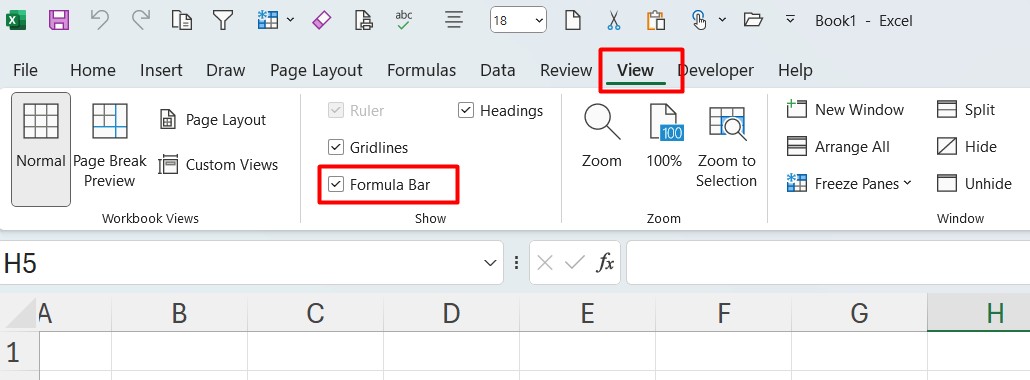Viewport: 1030px width, 380px height.
Task: Click the Cut scissors icon
Action: [x=614, y=20]
